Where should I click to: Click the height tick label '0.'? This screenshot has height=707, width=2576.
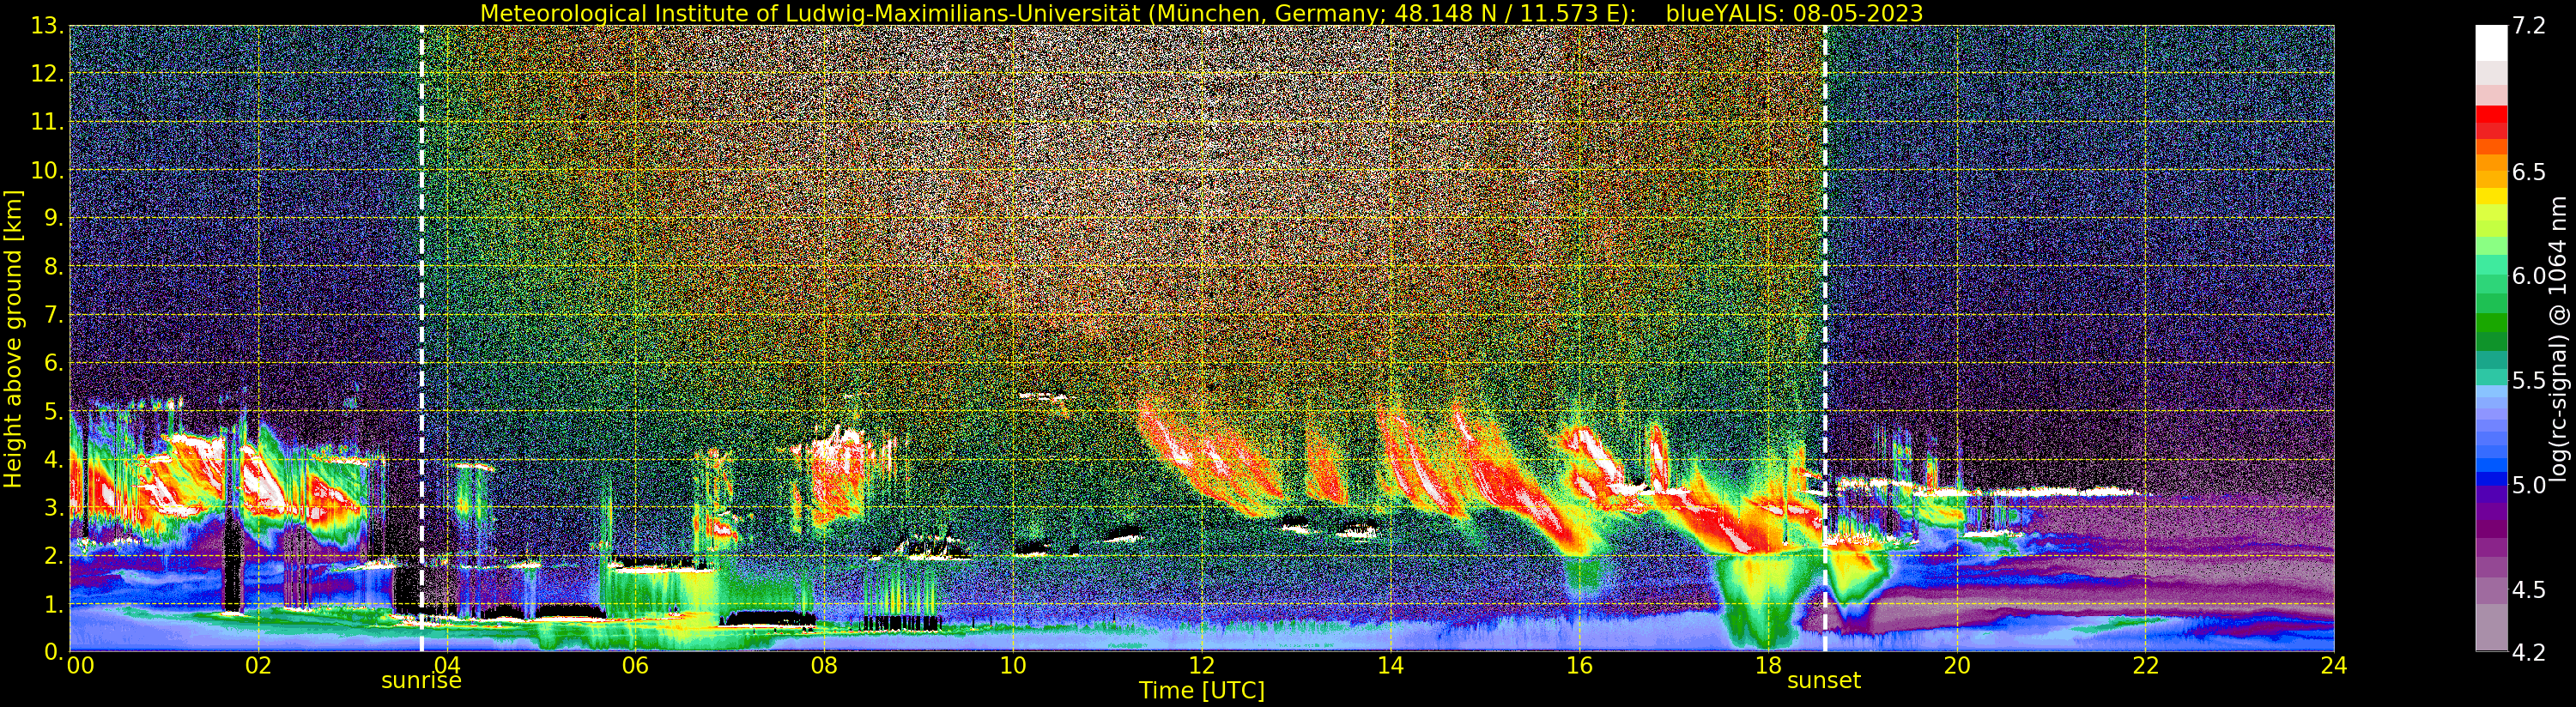tap(54, 651)
